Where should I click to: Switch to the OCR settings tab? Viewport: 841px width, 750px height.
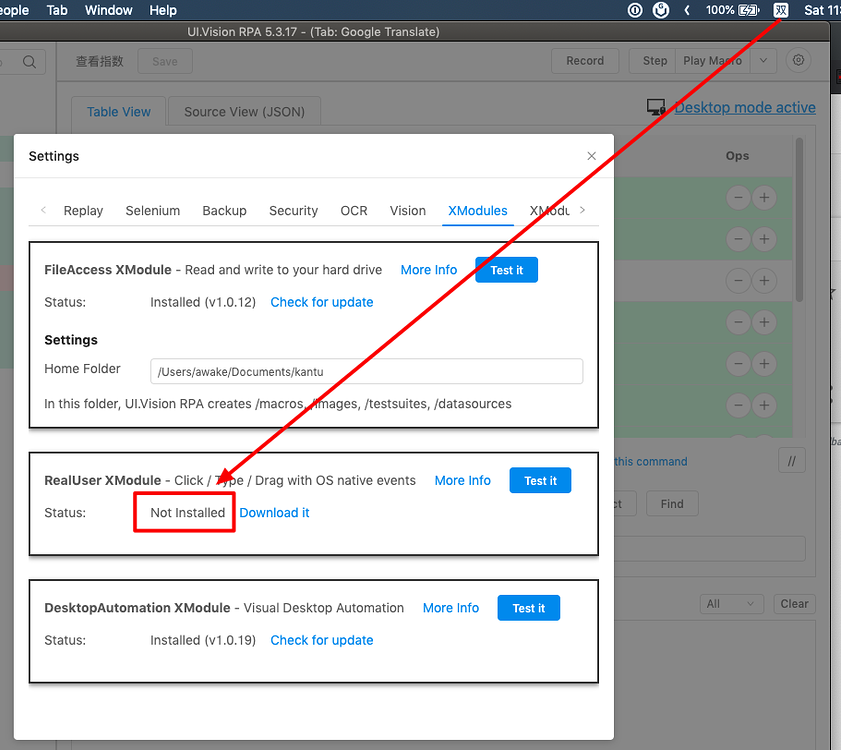pyautogui.click(x=353, y=211)
